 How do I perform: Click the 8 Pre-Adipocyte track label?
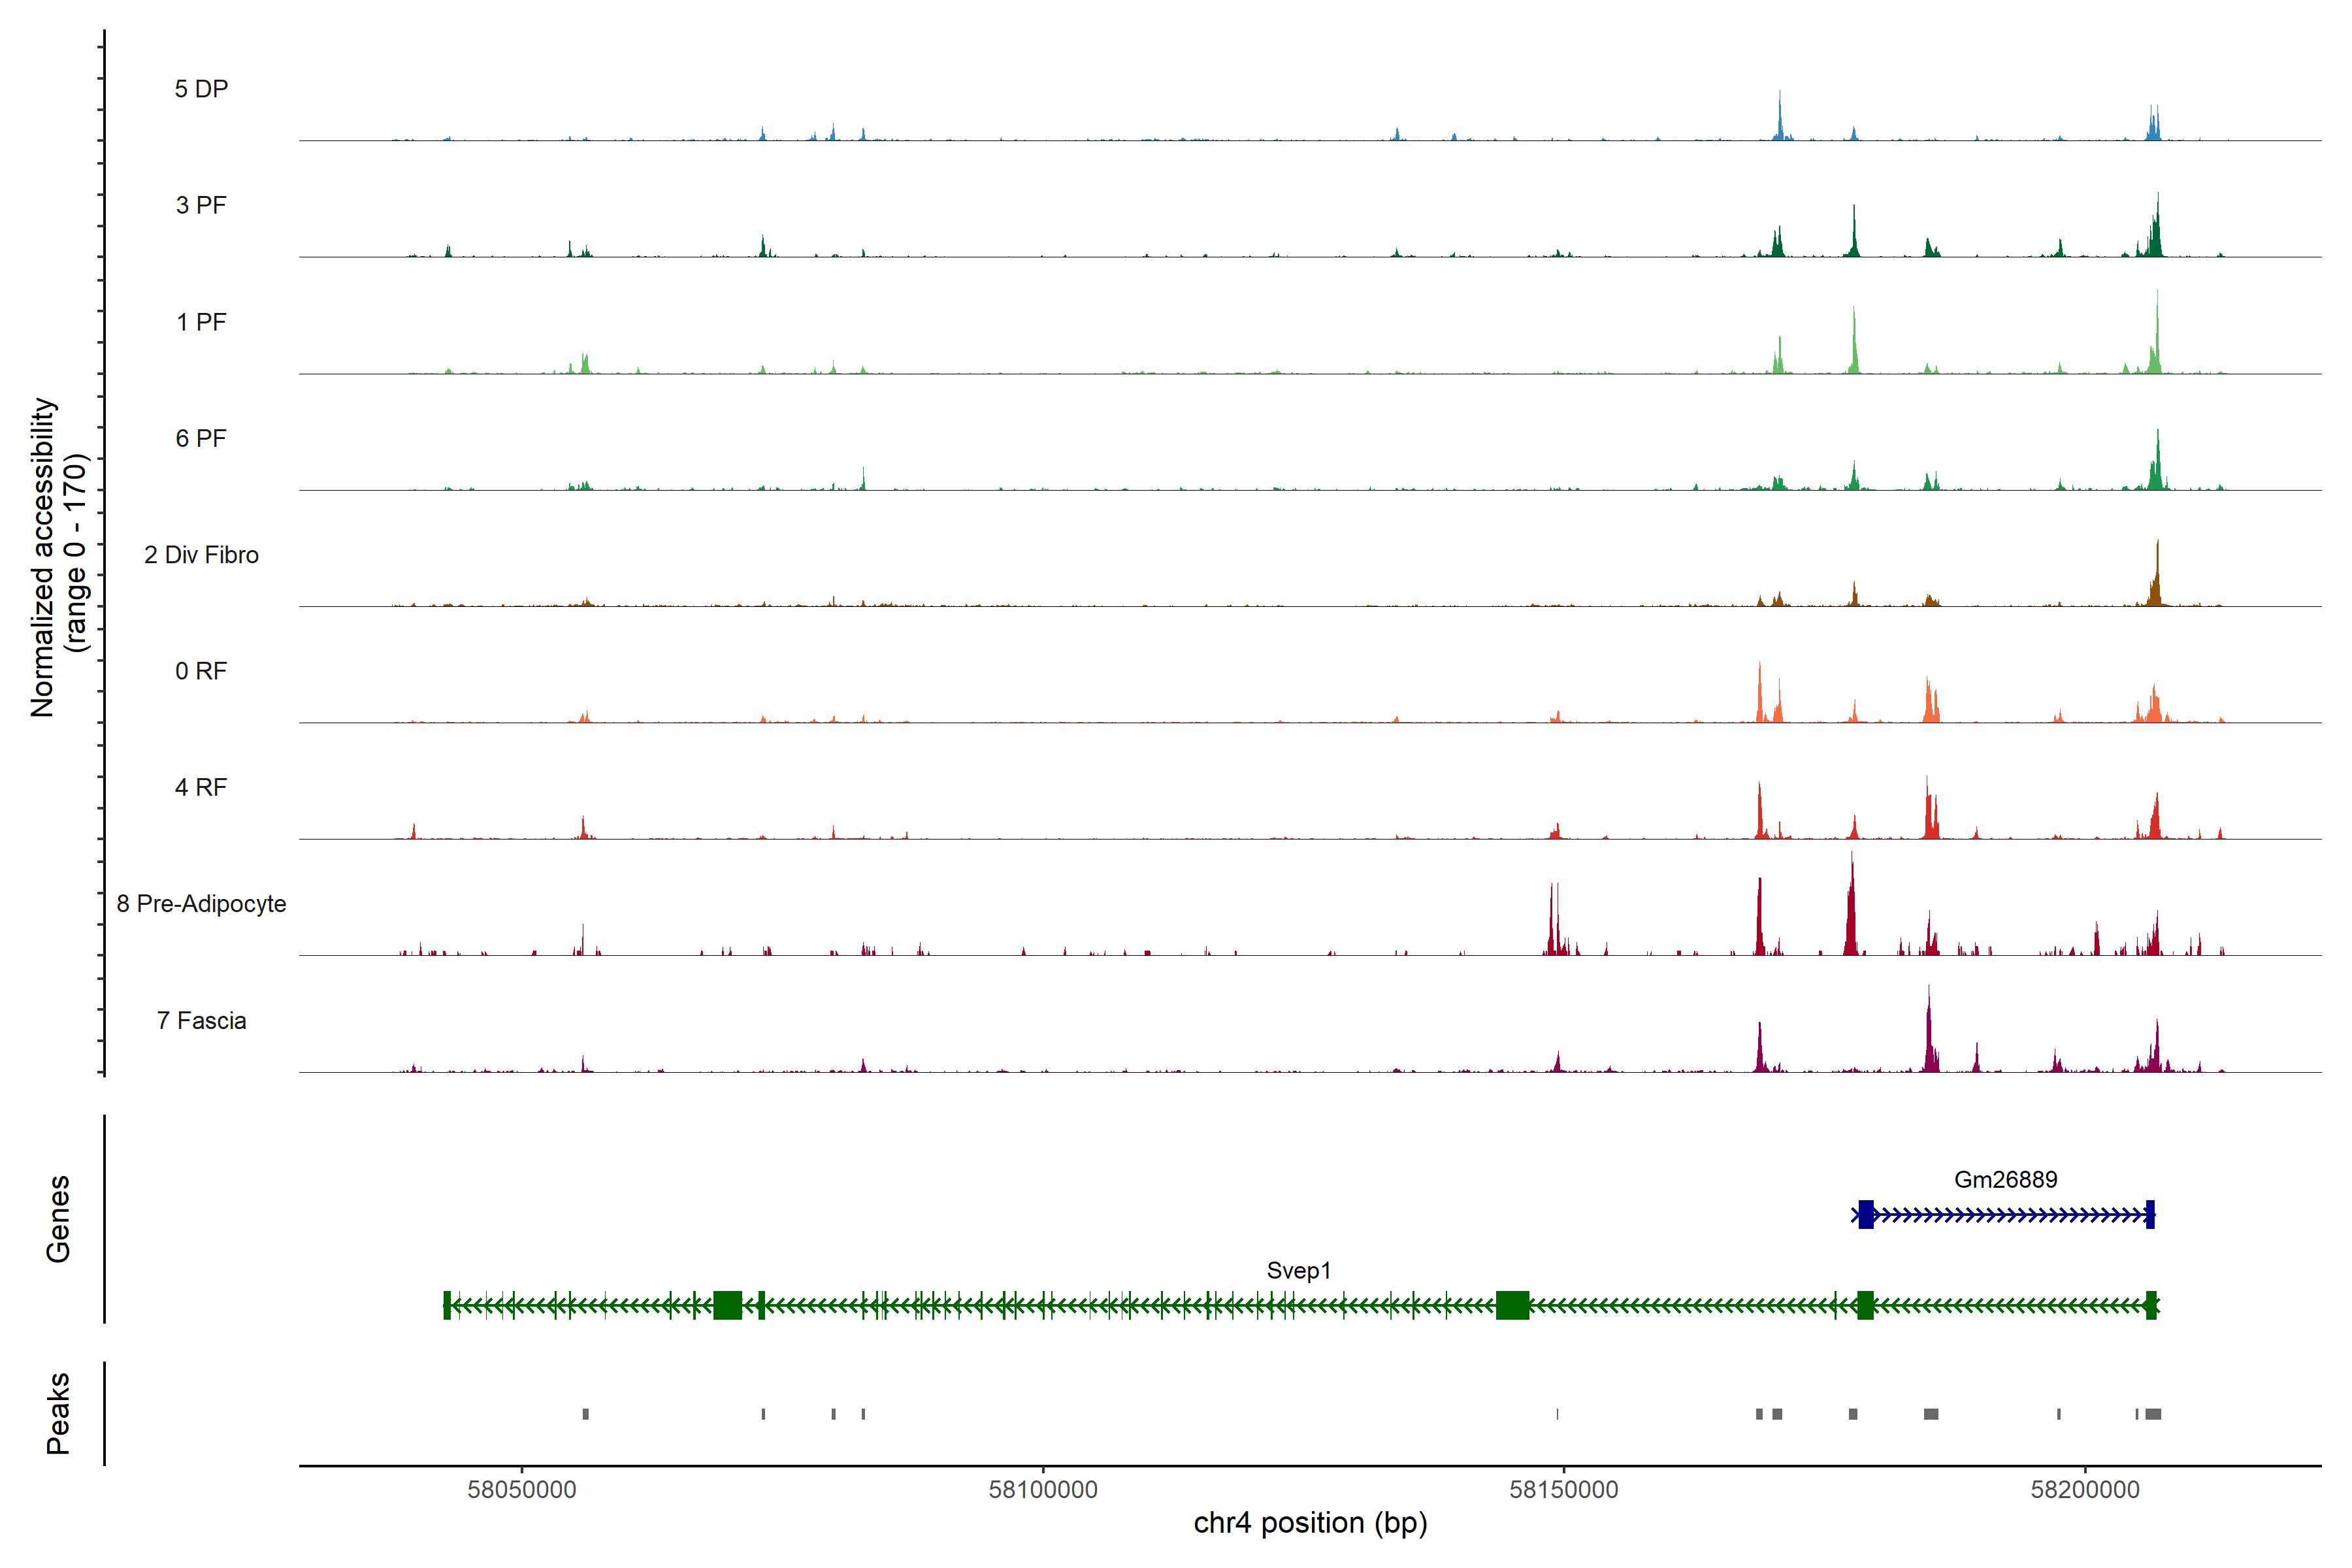pyautogui.click(x=201, y=903)
